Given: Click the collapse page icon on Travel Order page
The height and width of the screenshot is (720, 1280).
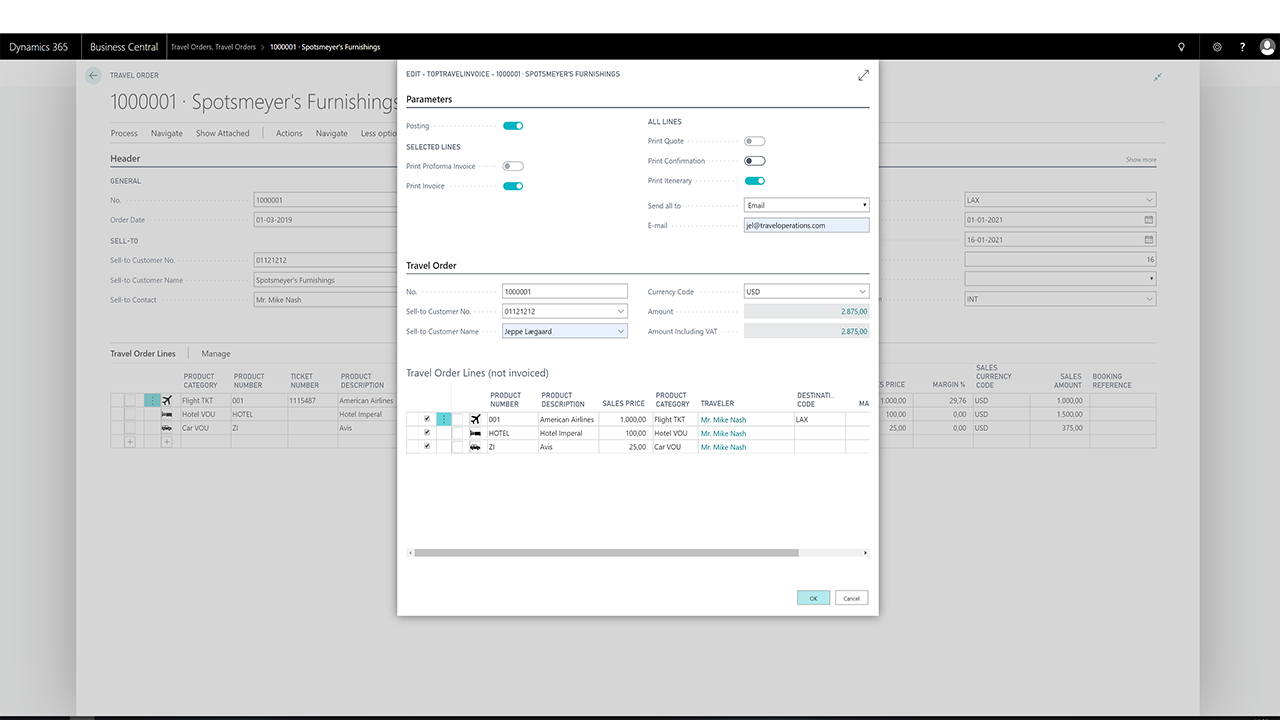Looking at the screenshot, I should (x=1158, y=77).
